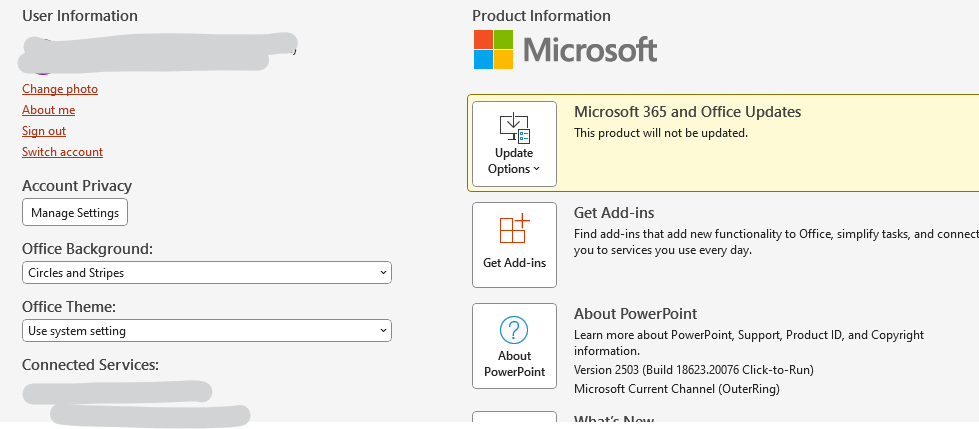Click the About PowerPoint question mark icon
The image size is (979, 429).
(514, 330)
